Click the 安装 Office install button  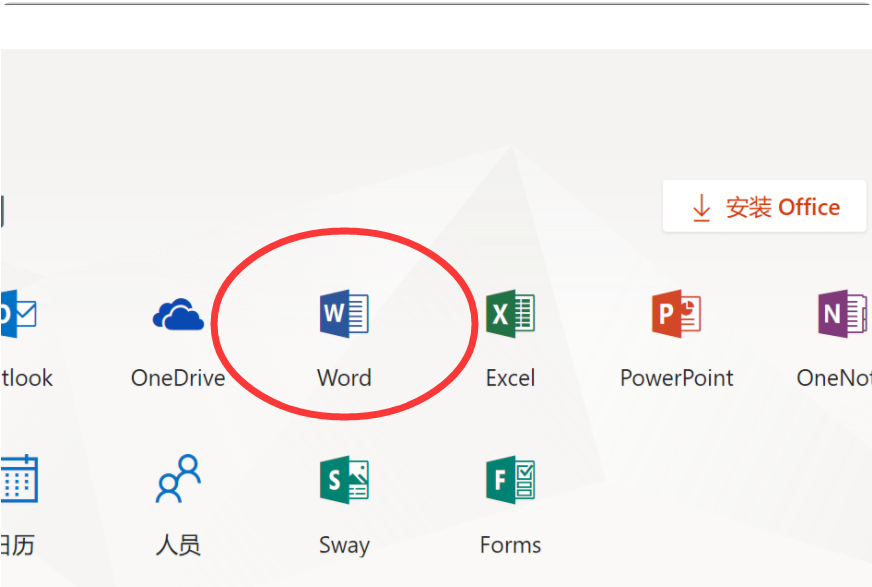click(765, 206)
